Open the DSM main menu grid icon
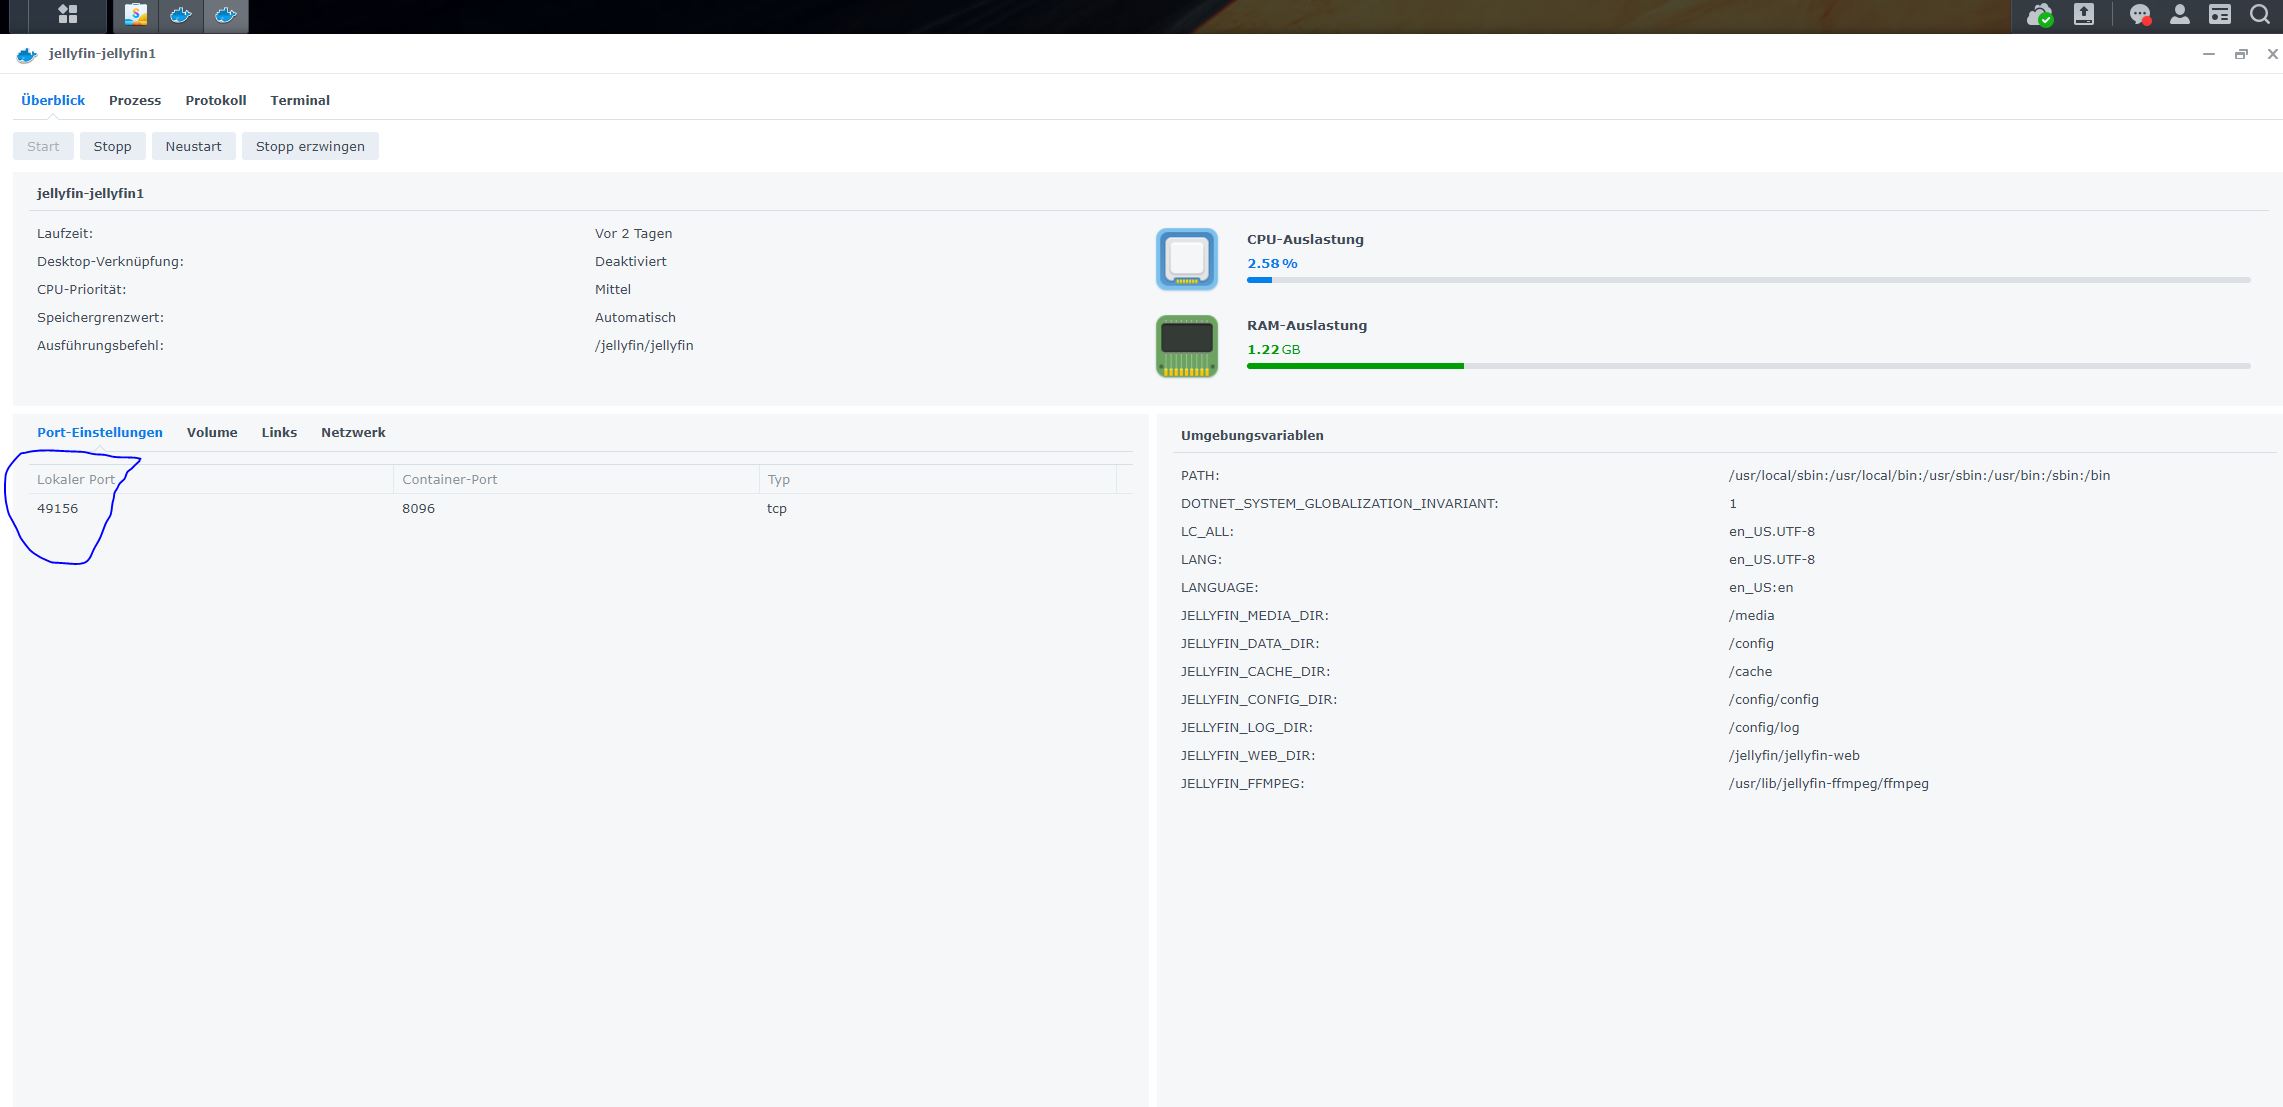 [x=67, y=14]
